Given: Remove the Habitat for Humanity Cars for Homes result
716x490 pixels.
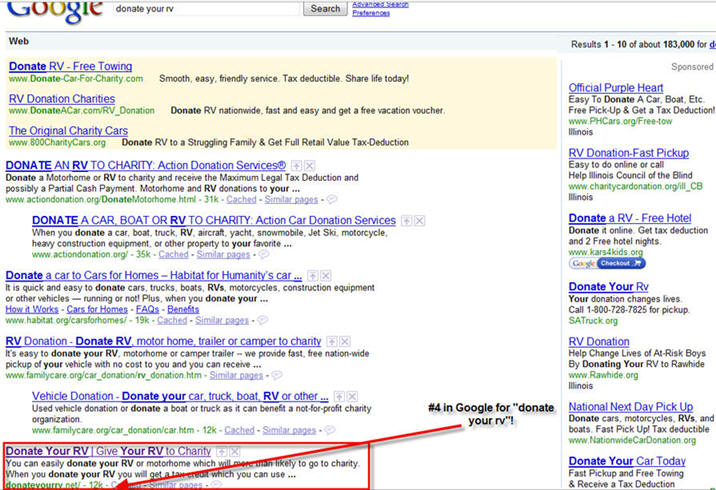Looking at the screenshot, I should [x=326, y=276].
